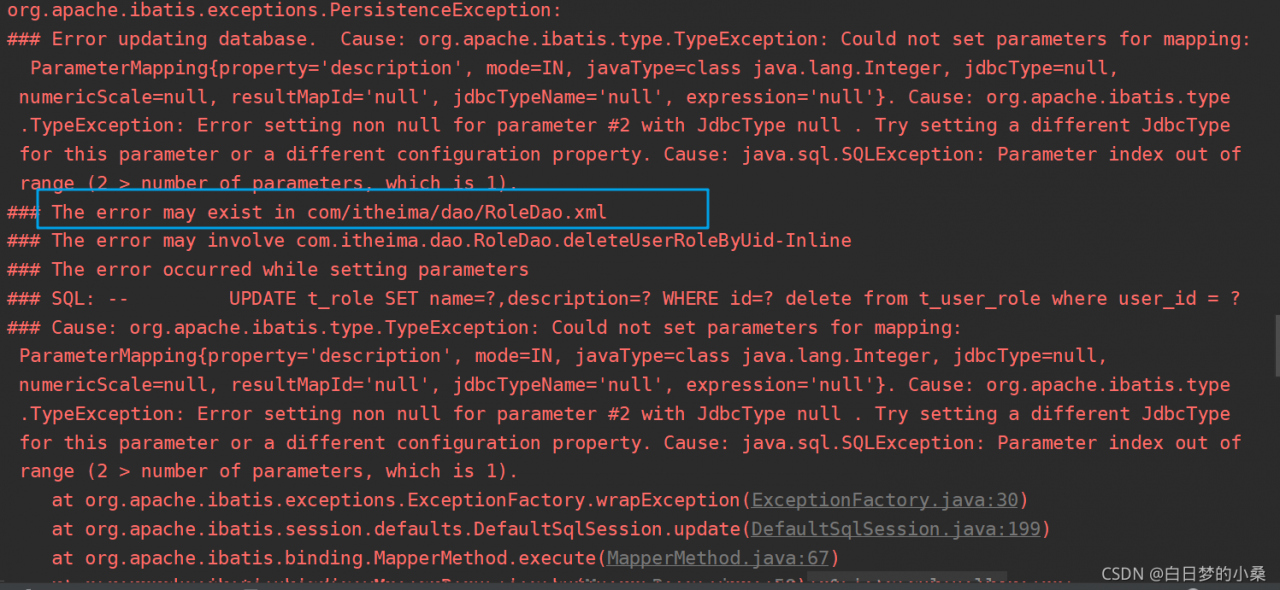
Task: Click the CSDN watermark text
Action: [x=1183, y=574]
